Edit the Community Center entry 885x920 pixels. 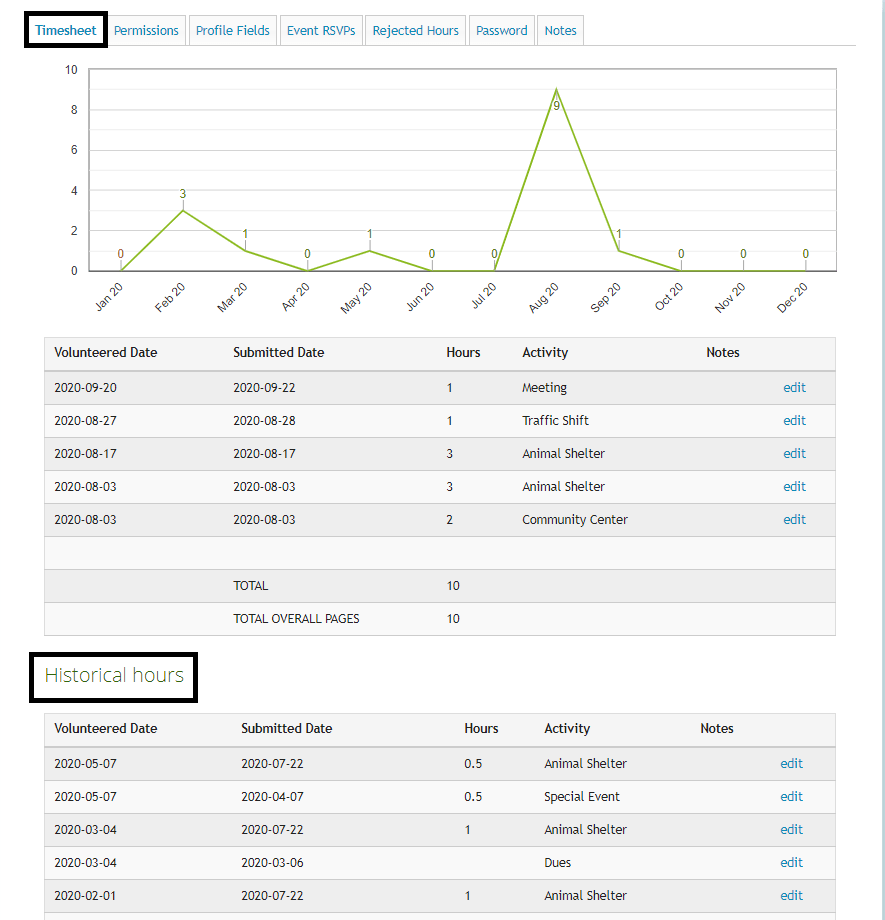coord(794,519)
